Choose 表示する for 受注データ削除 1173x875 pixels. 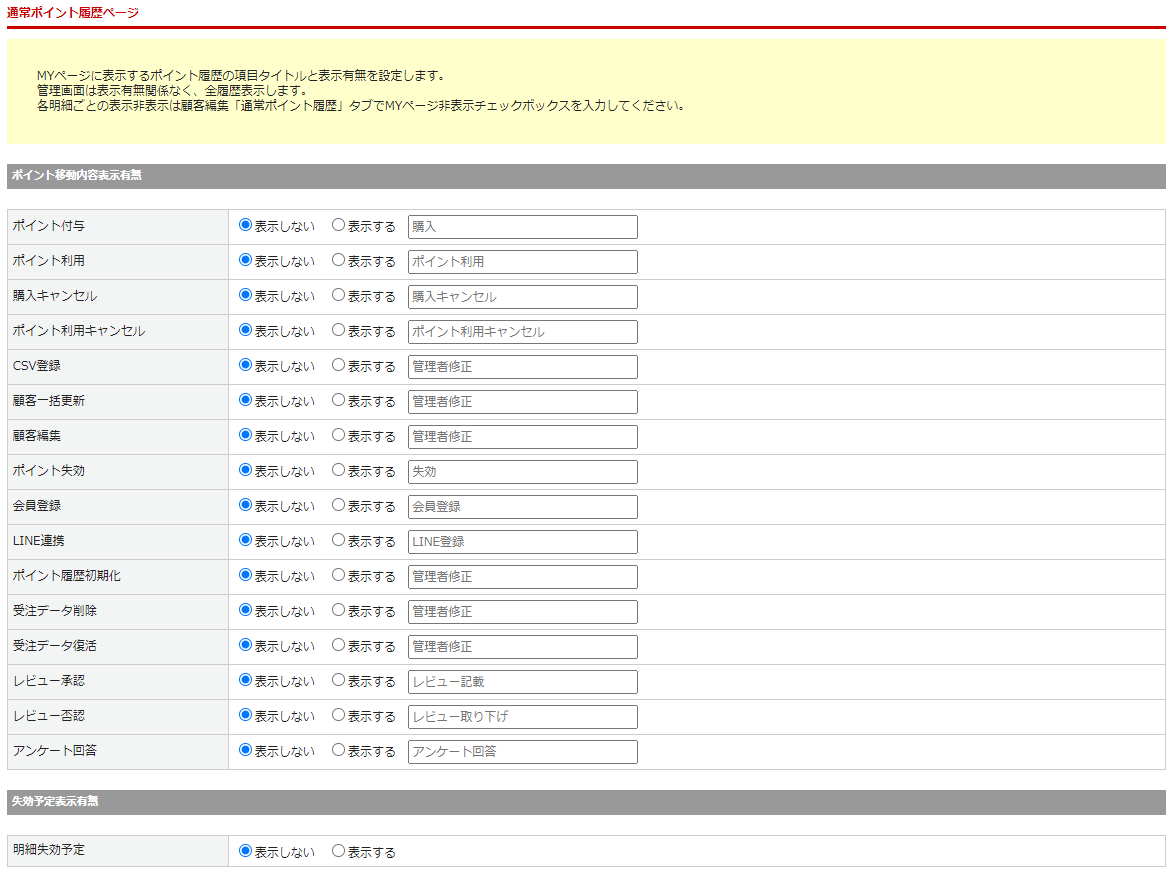pyautogui.click(x=338, y=611)
